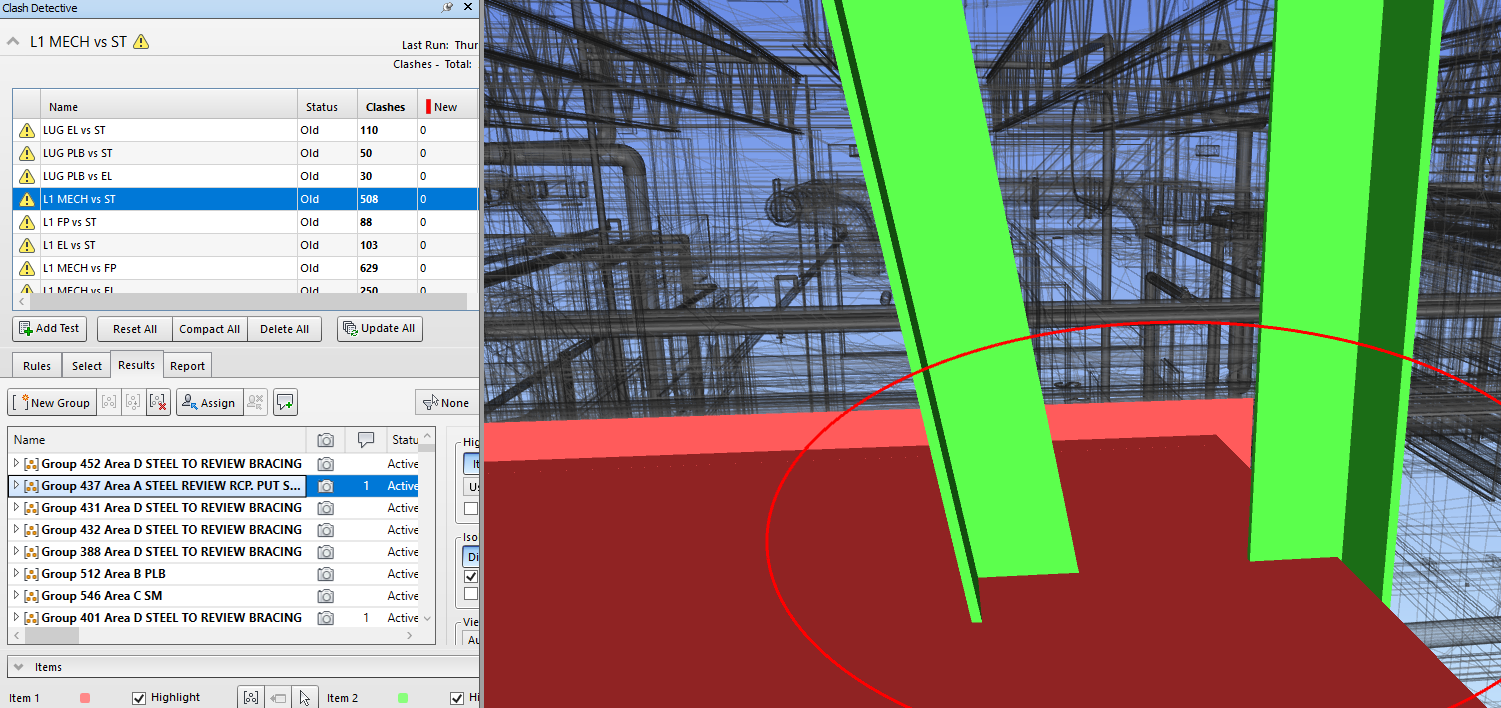Click the add comment icon
Viewport: 1501px width, 708px height.
(x=285, y=403)
